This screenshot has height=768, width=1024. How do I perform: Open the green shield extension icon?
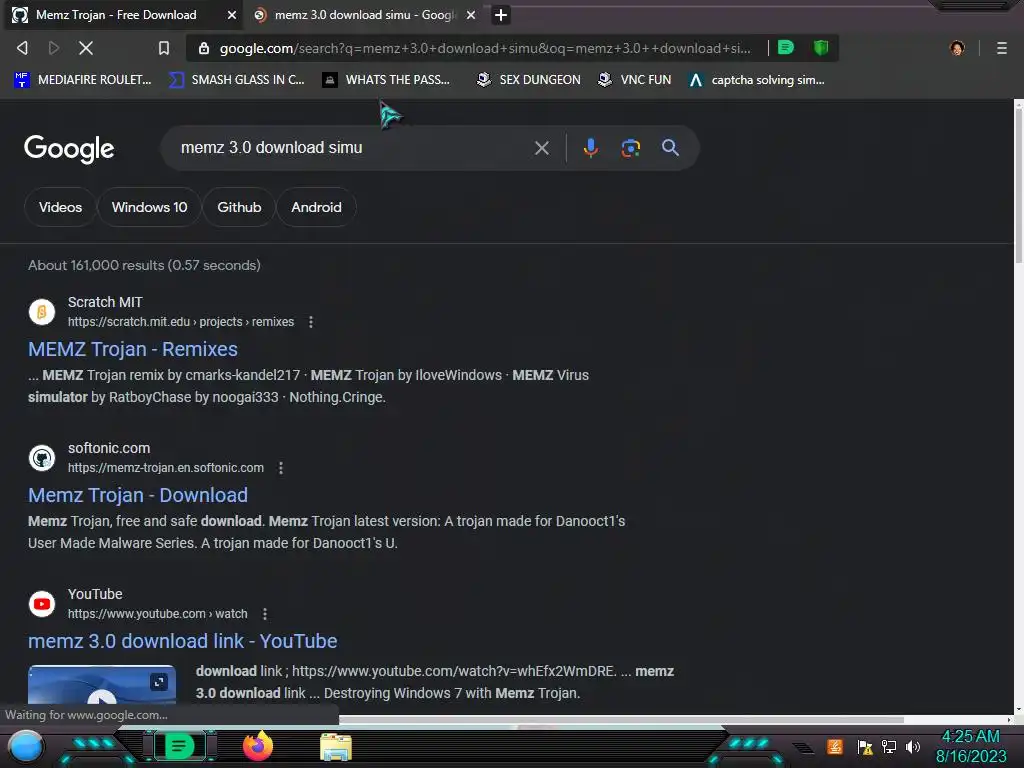coord(821,48)
